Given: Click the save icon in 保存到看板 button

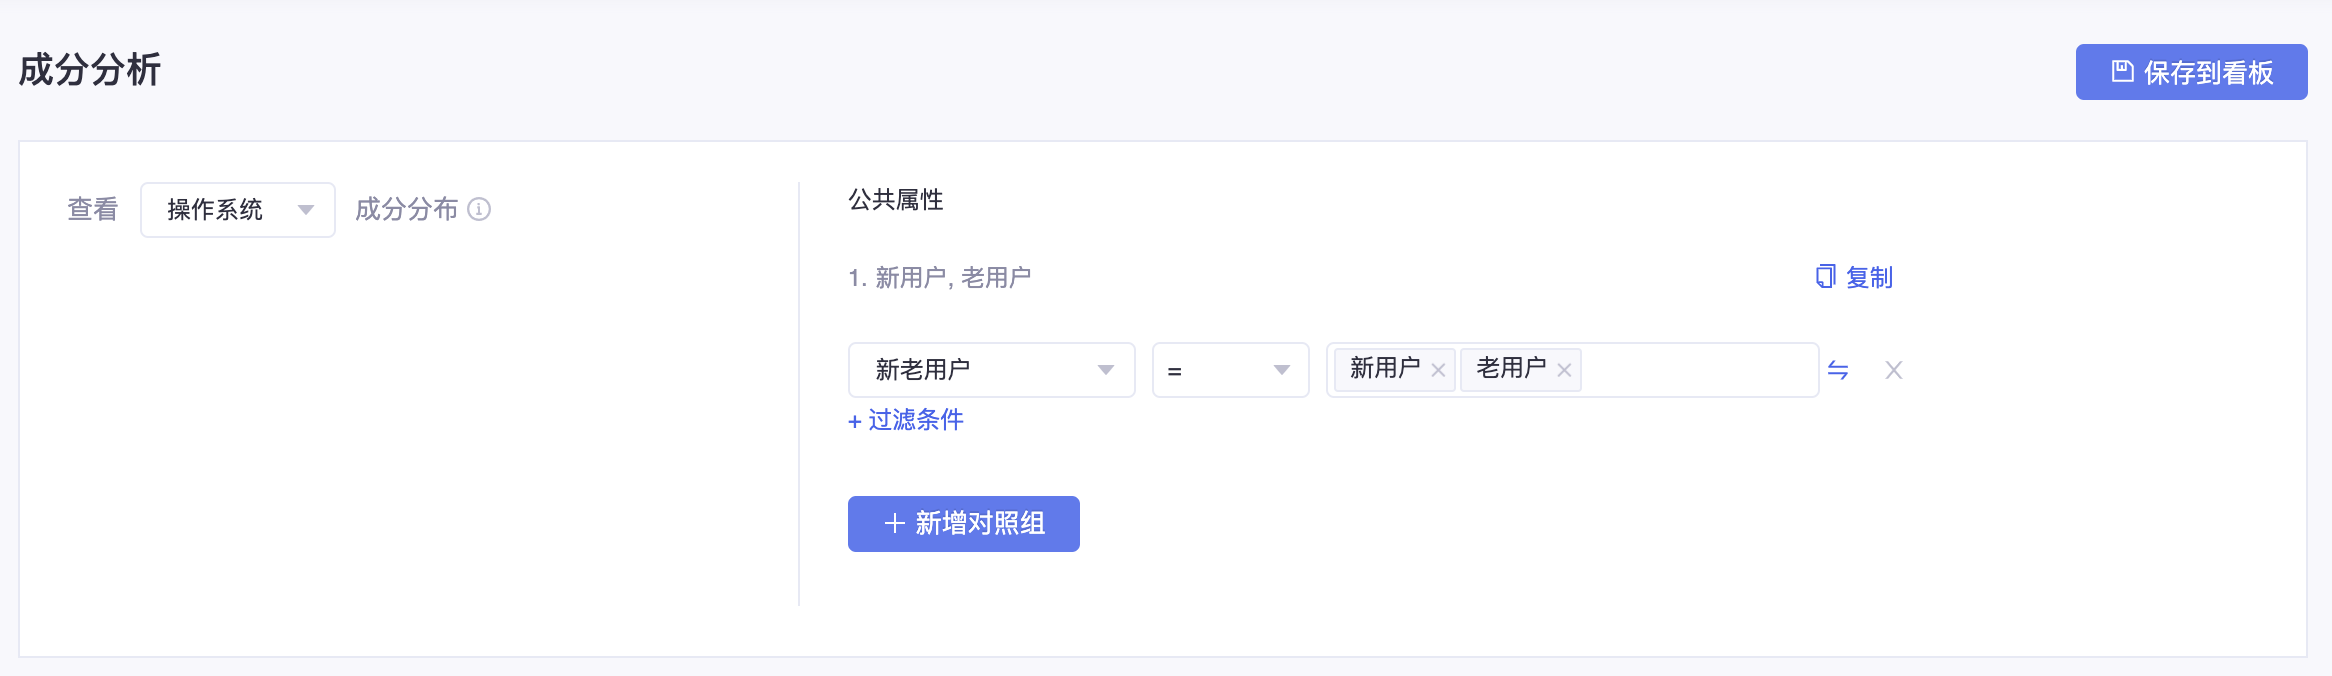Looking at the screenshot, I should (2122, 71).
